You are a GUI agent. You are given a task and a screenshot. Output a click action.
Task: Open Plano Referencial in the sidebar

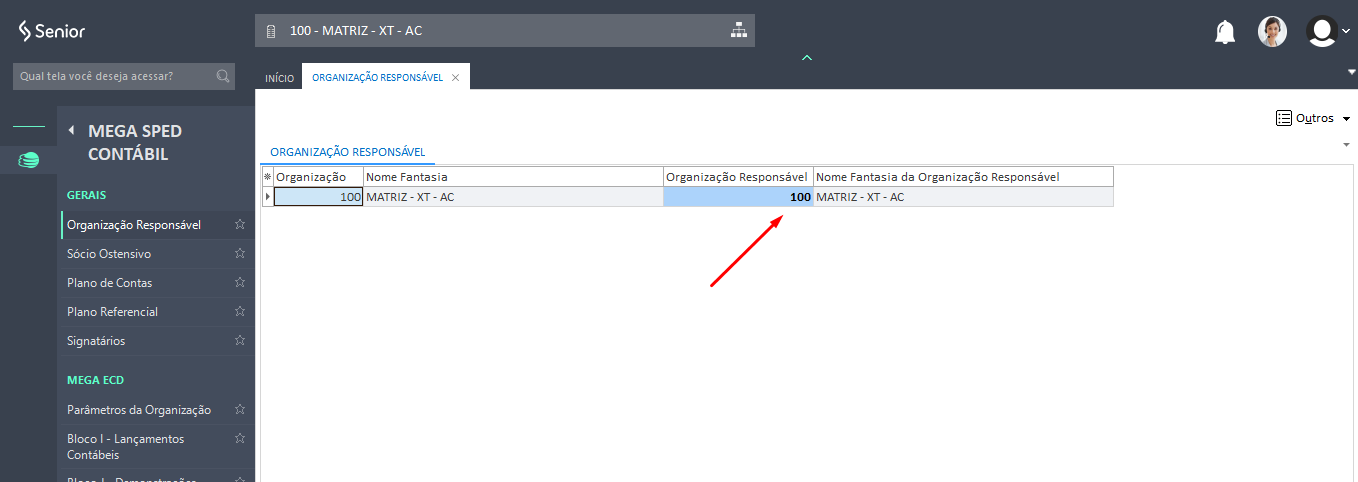(x=112, y=312)
